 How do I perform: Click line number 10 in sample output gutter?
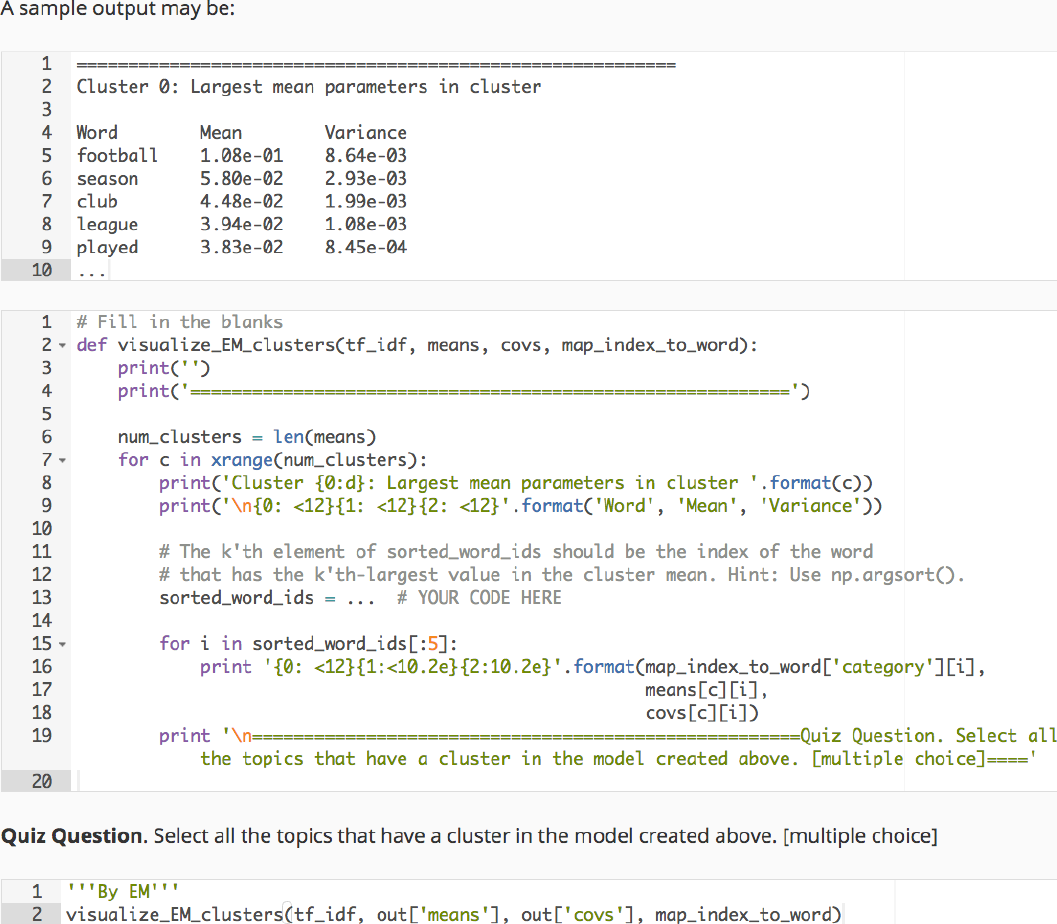[x=42, y=270]
